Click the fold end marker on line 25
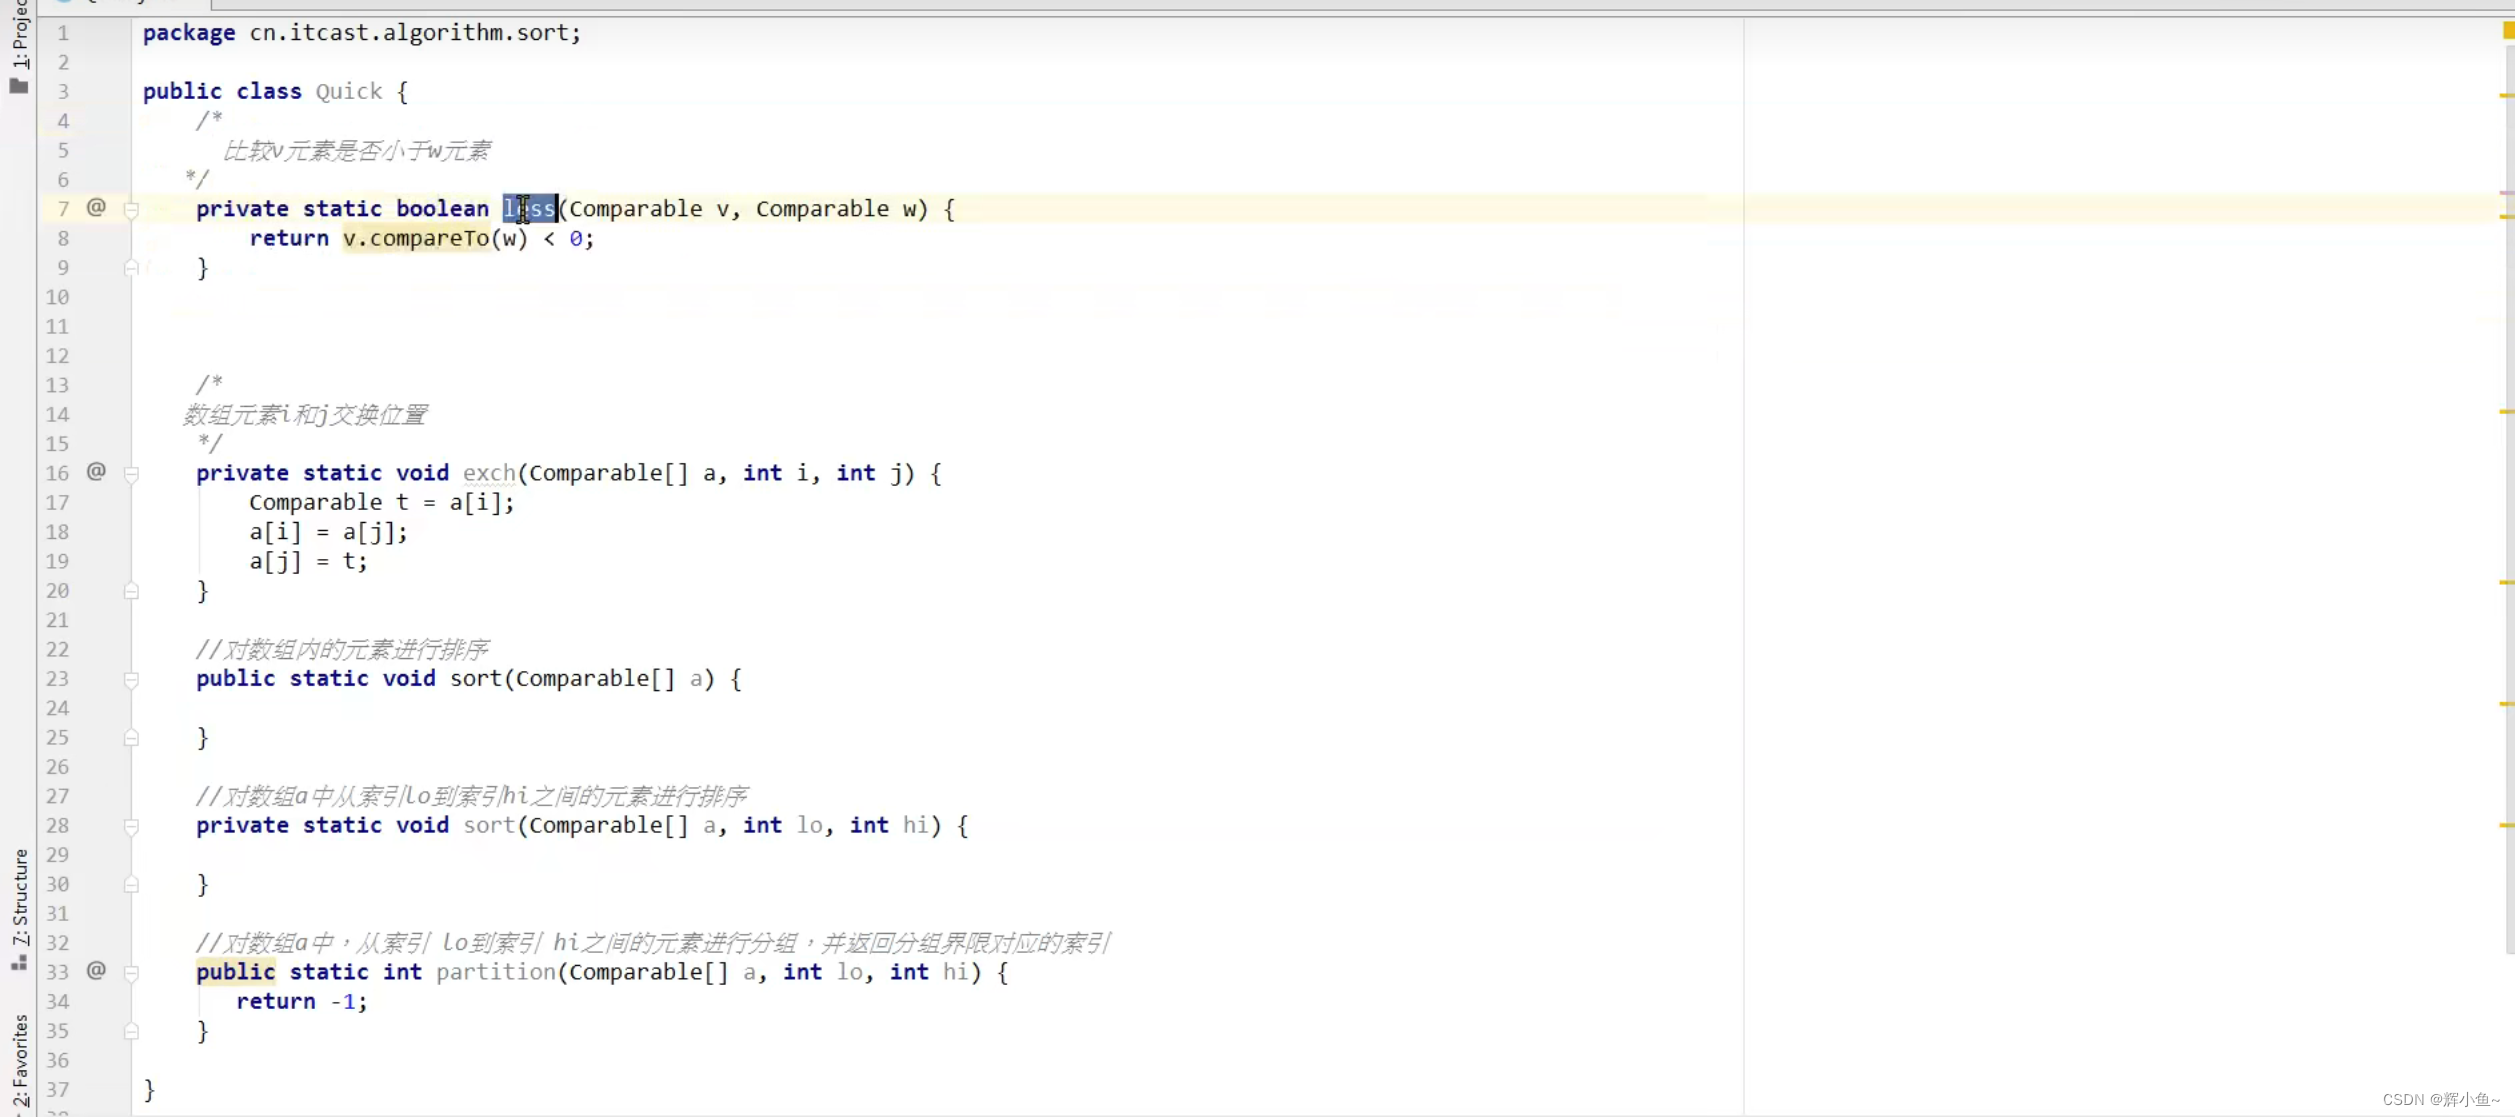 click(131, 738)
